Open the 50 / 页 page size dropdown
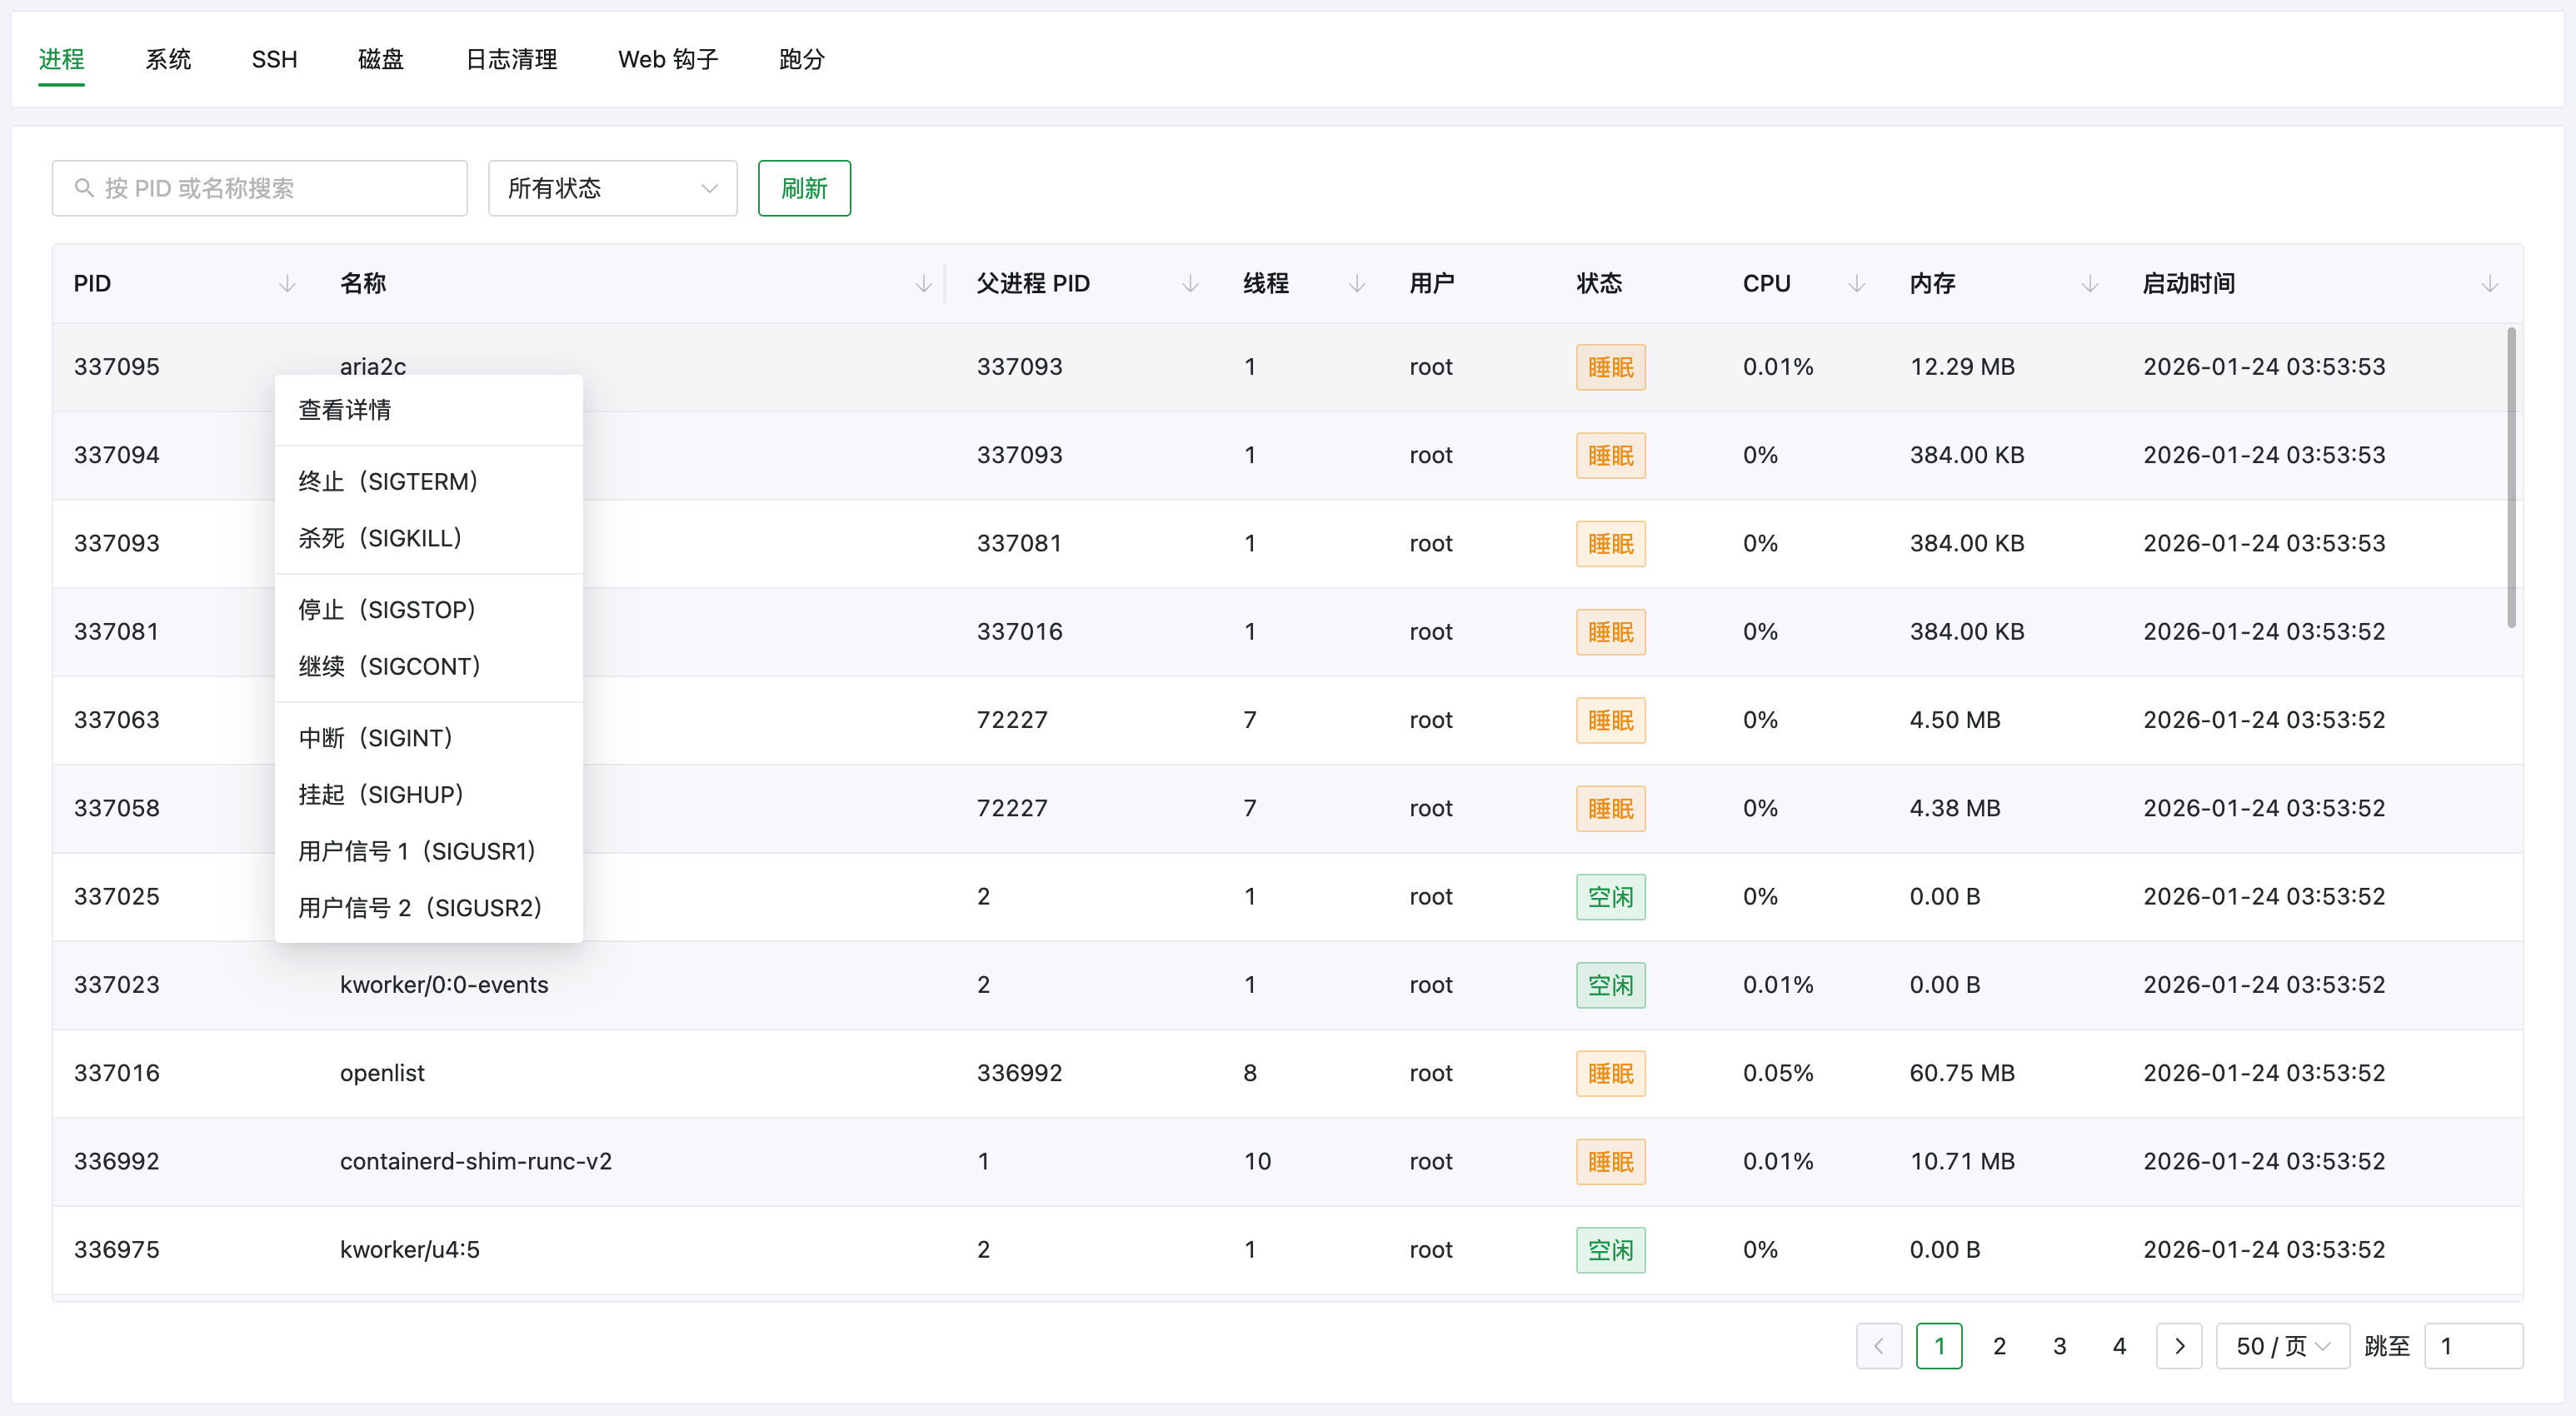Viewport: 2576px width, 1416px height. point(2283,1346)
